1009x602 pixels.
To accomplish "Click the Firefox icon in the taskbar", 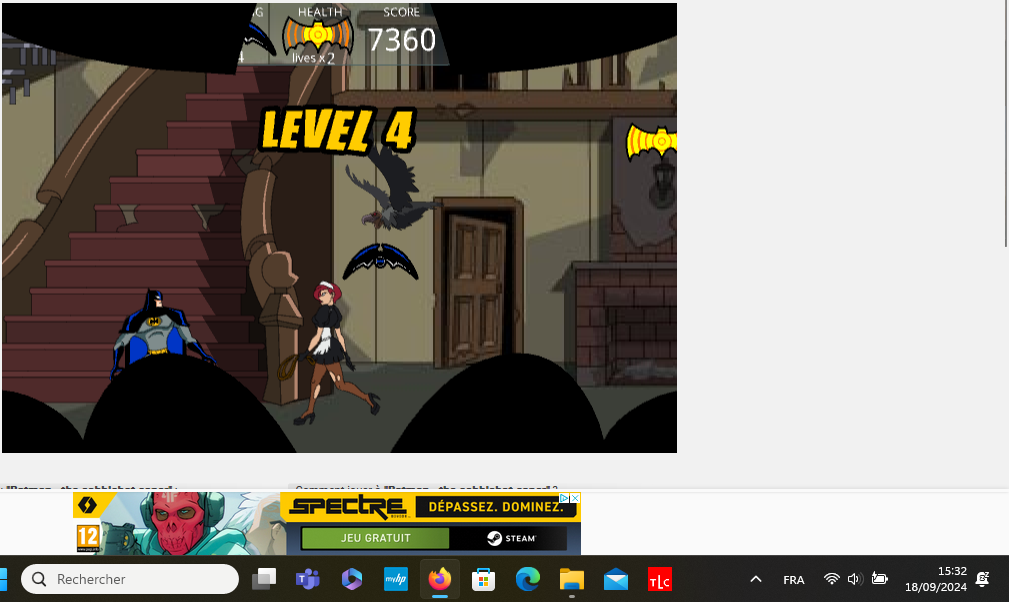I will click(x=439, y=579).
